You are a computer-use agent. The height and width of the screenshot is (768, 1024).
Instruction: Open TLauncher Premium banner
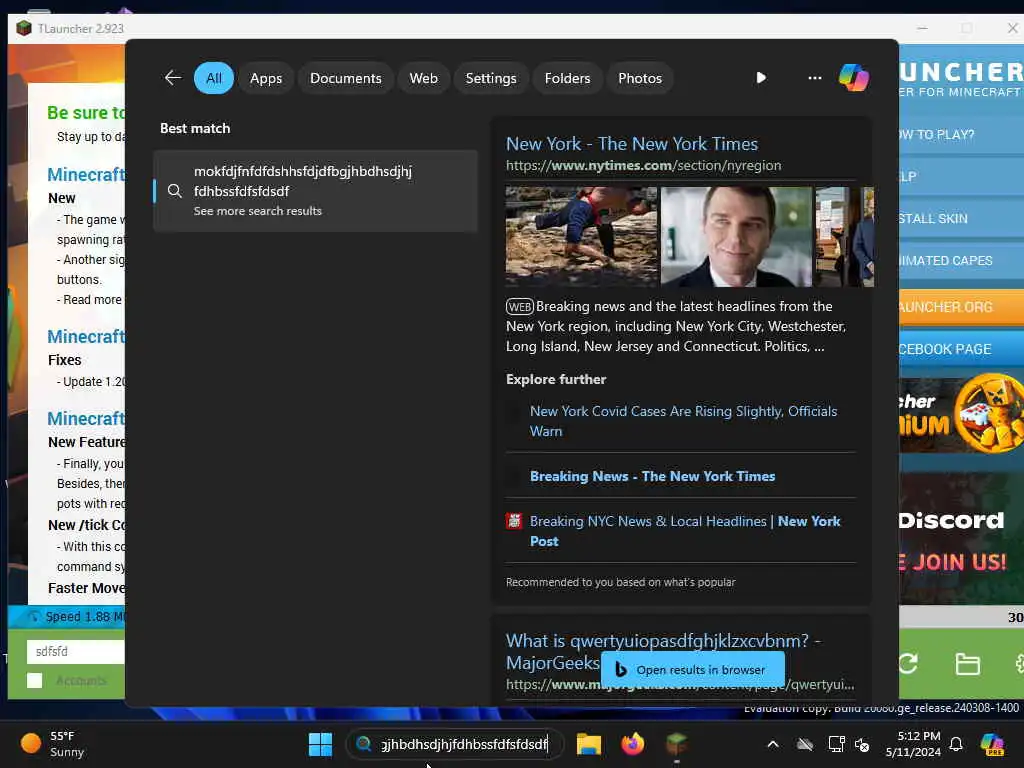coord(961,413)
